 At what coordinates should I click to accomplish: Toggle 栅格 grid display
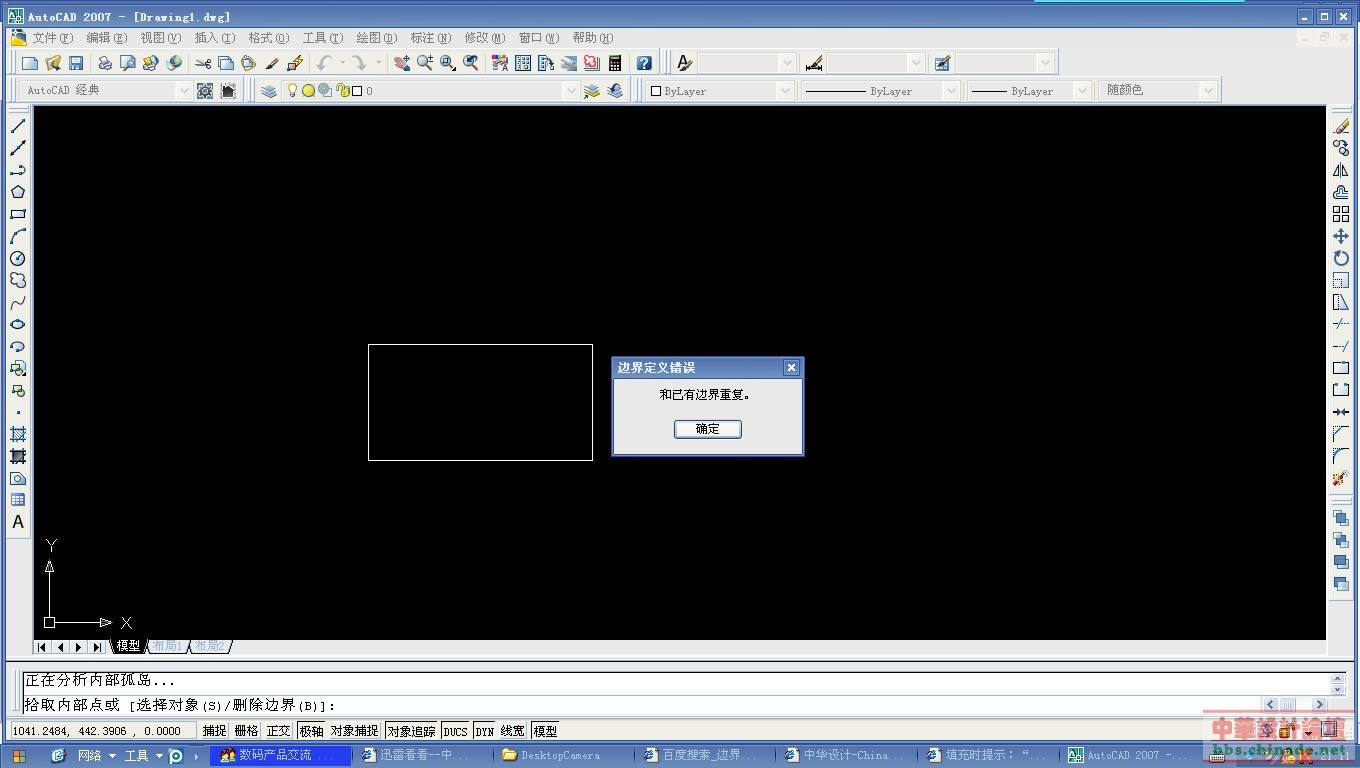point(246,731)
